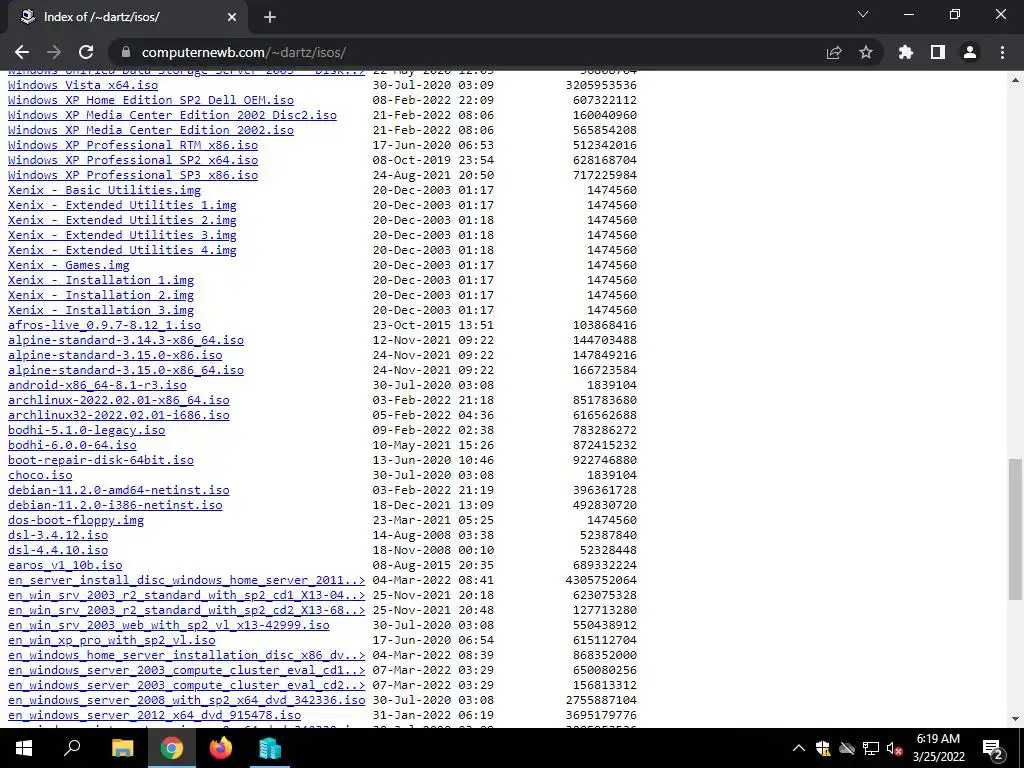1024x768 pixels.
Task: Launch Firefox from the taskbar
Action: pyautogui.click(x=221, y=748)
